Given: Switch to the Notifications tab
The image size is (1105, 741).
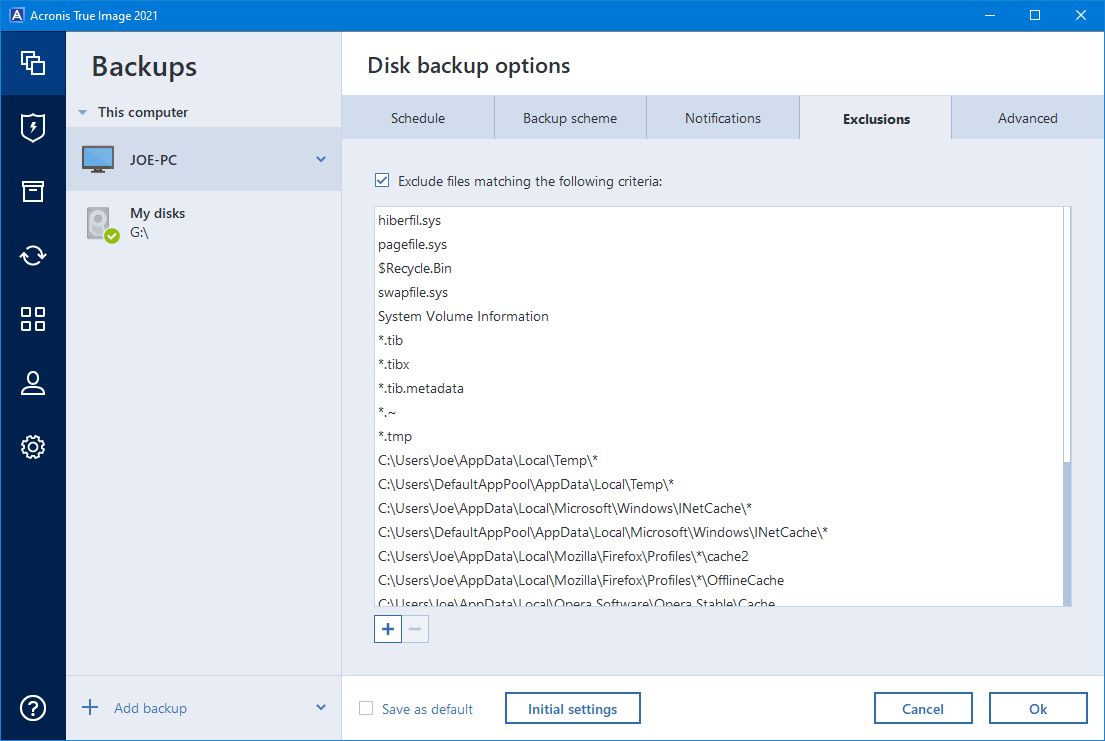Looking at the screenshot, I should point(723,118).
